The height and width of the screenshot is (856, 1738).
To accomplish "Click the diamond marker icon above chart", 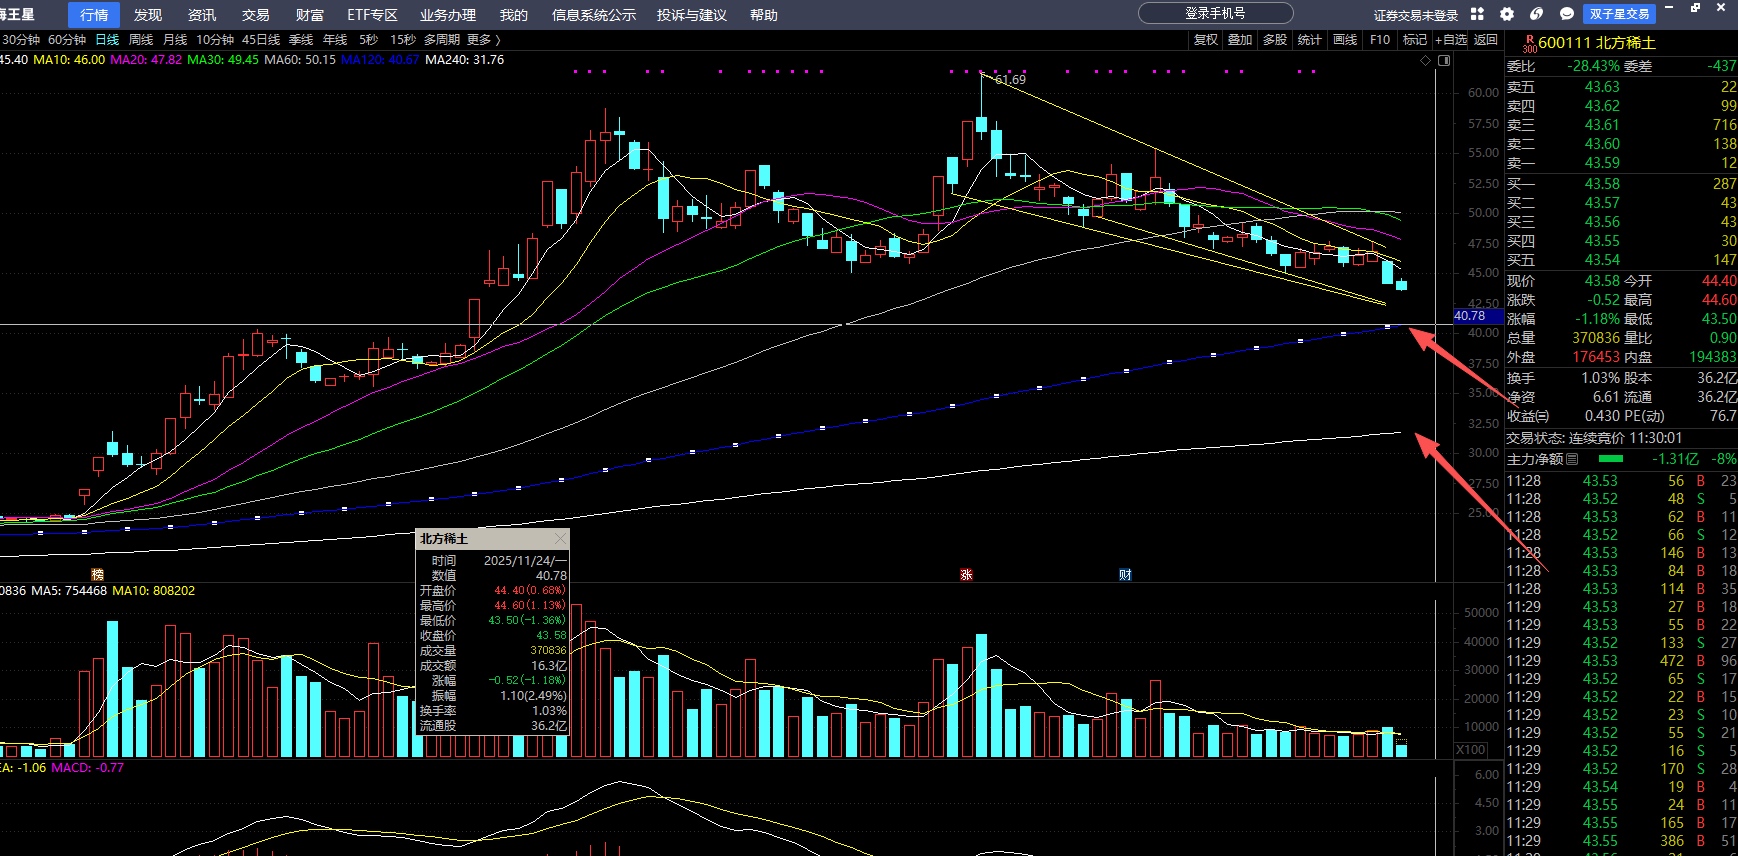I will [x=1426, y=61].
